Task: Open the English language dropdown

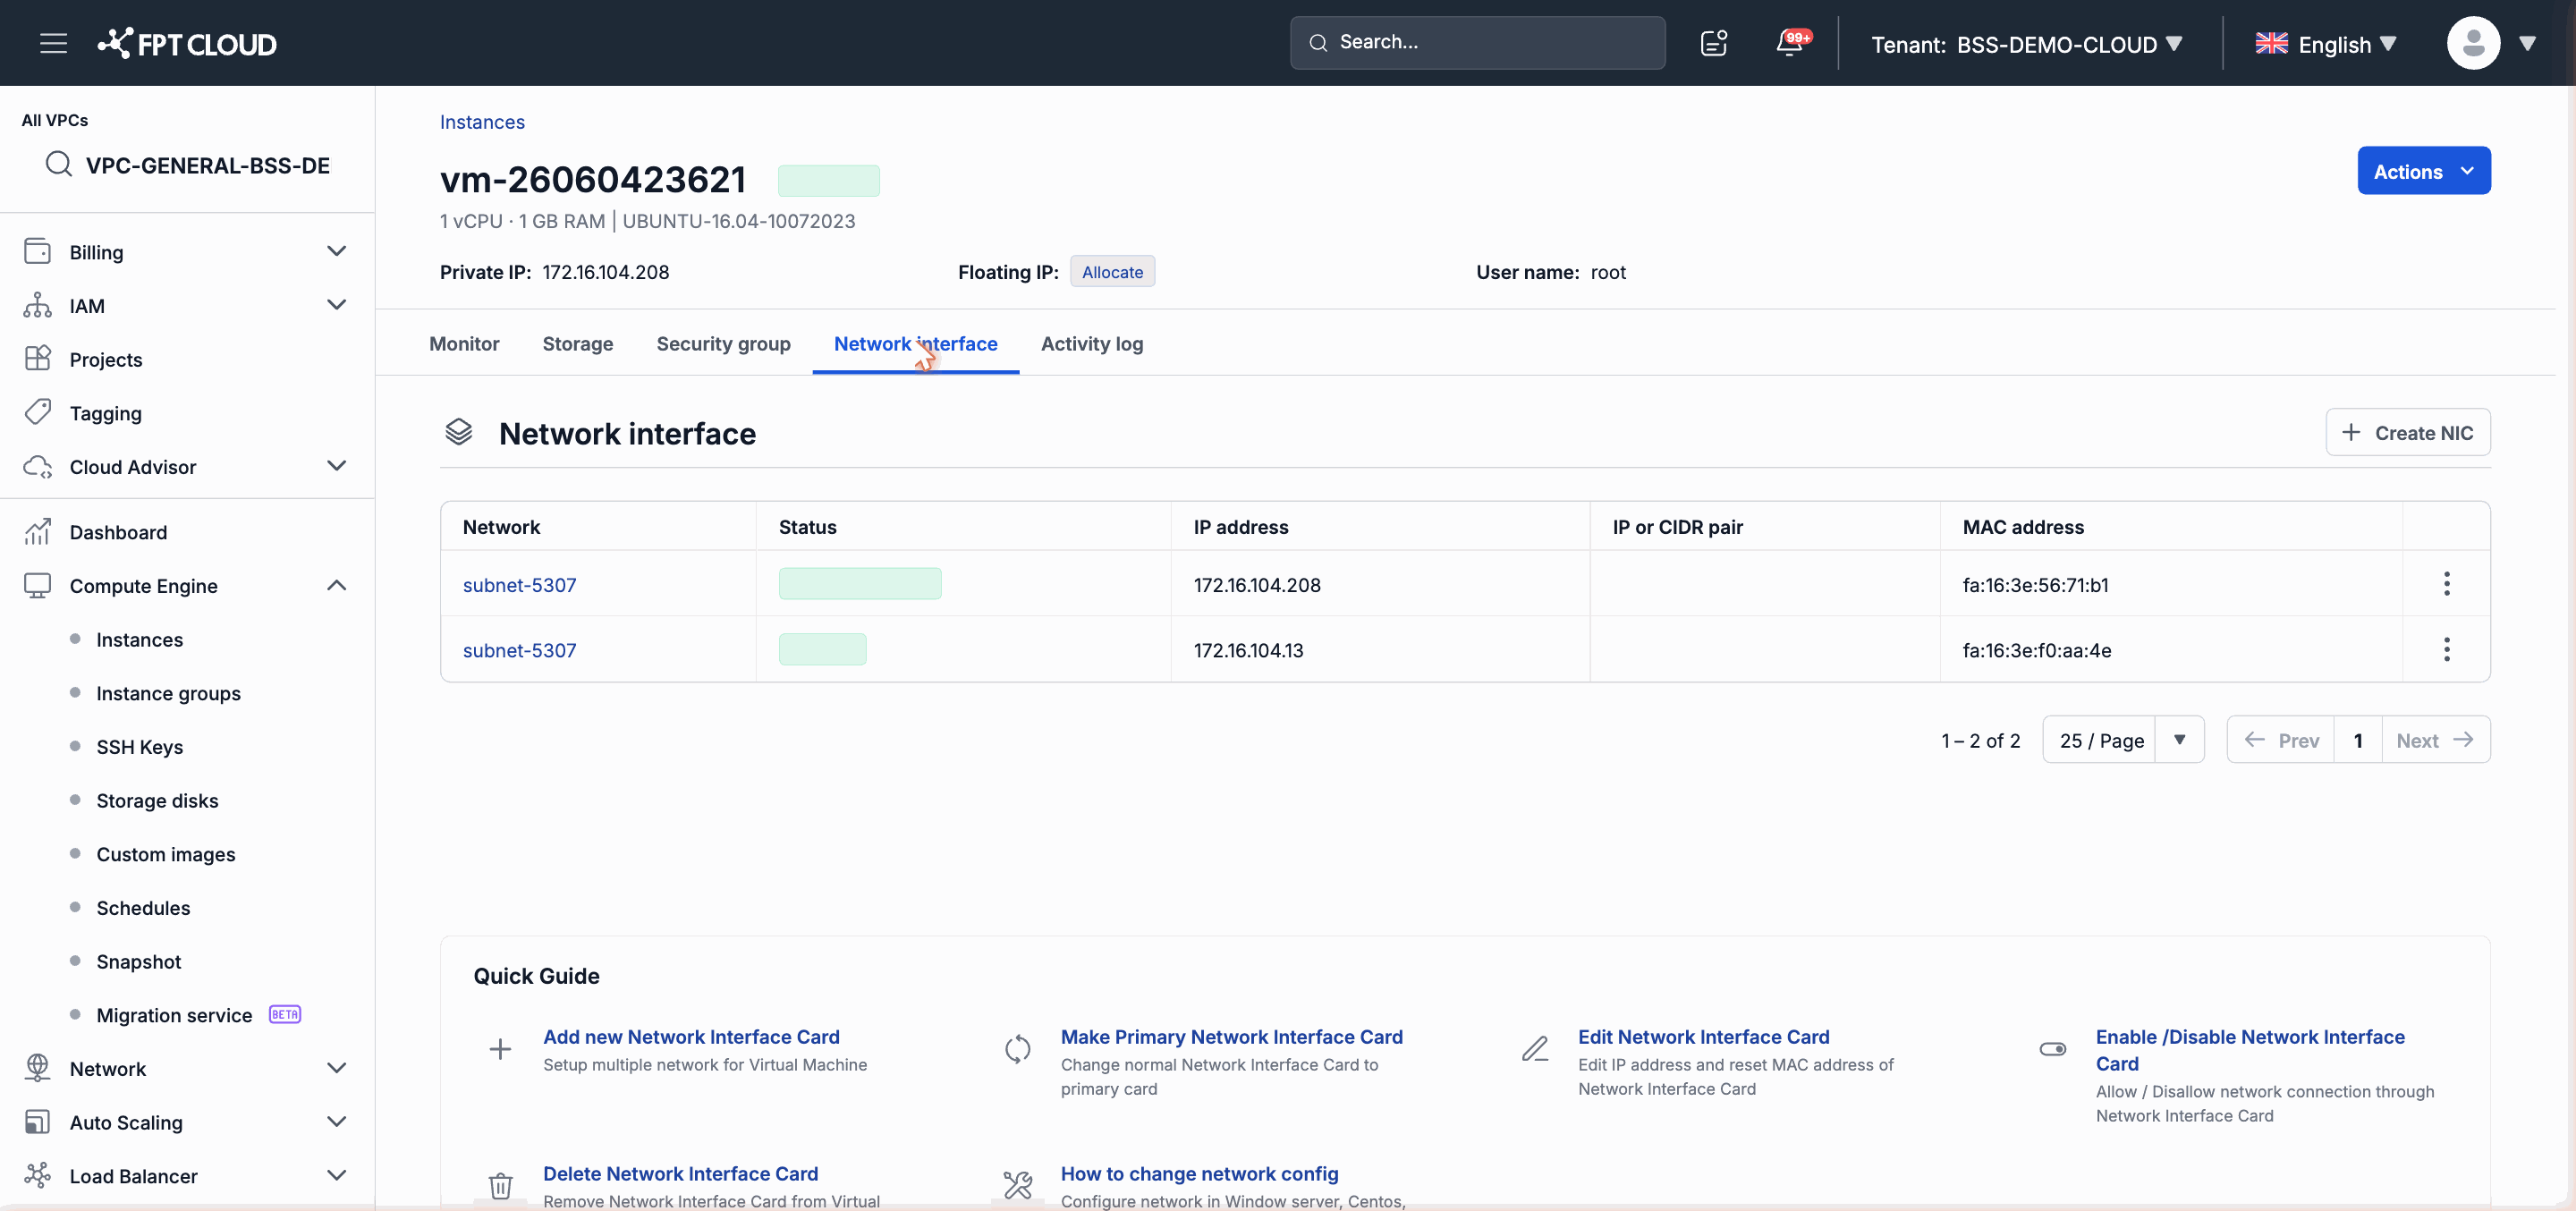Action: [x=2326, y=44]
